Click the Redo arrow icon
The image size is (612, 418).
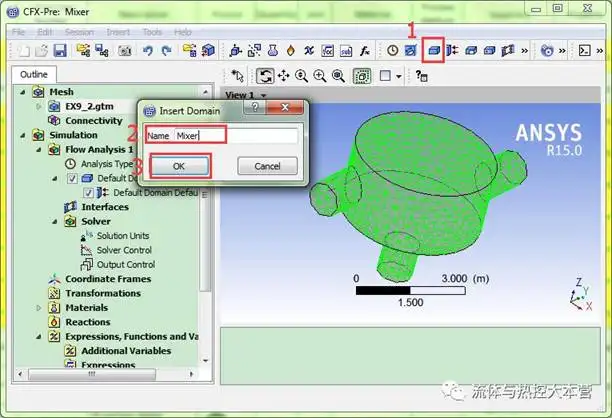(167, 51)
